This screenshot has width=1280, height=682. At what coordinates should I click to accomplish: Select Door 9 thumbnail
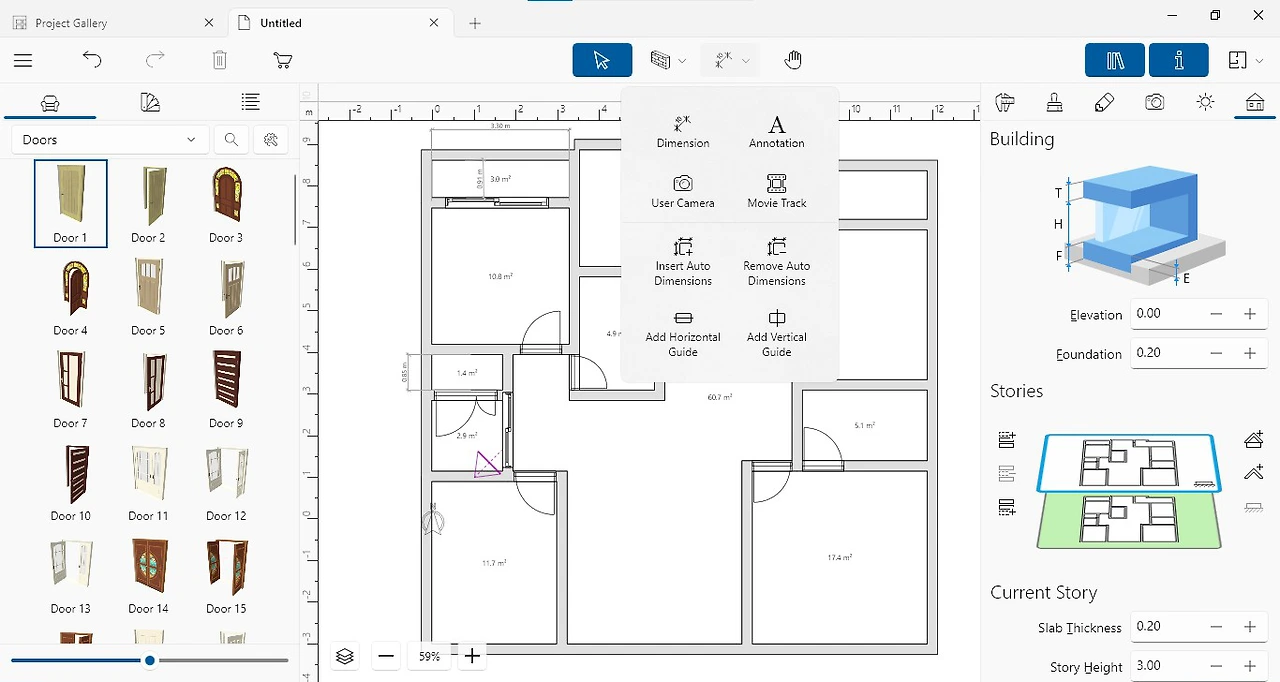point(226,388)
